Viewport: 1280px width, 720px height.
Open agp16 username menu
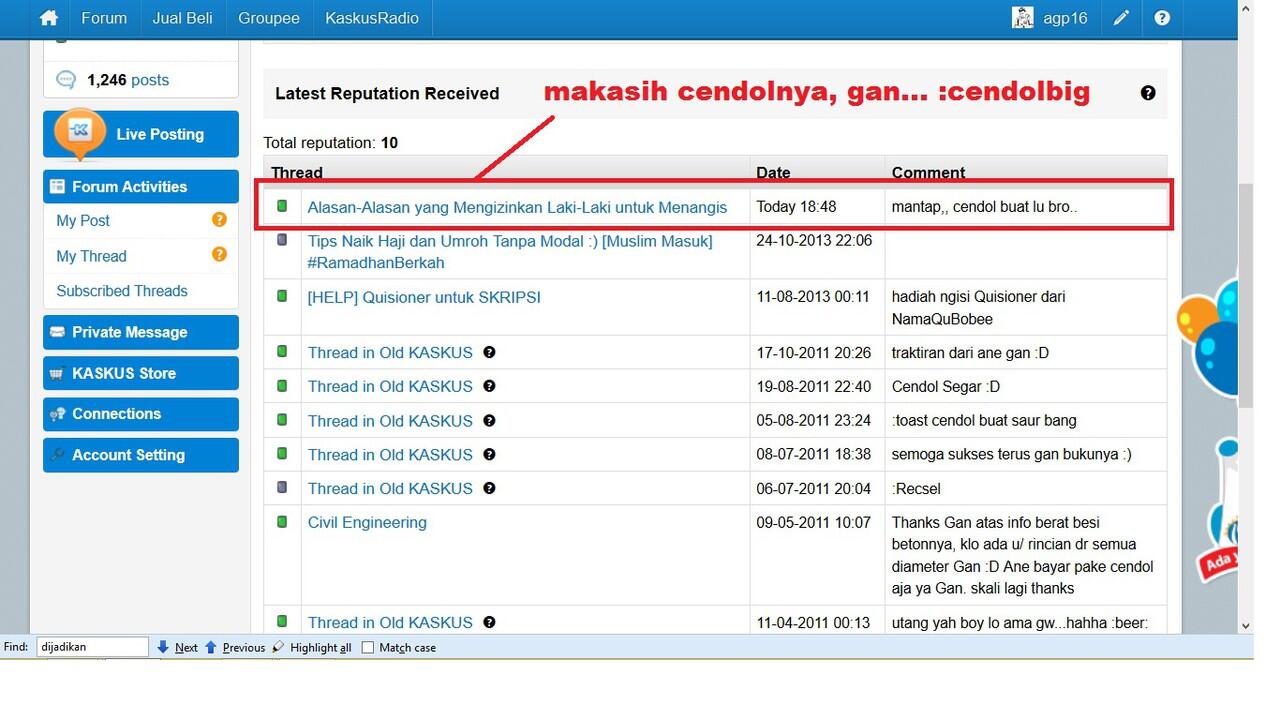point(1065,18)
